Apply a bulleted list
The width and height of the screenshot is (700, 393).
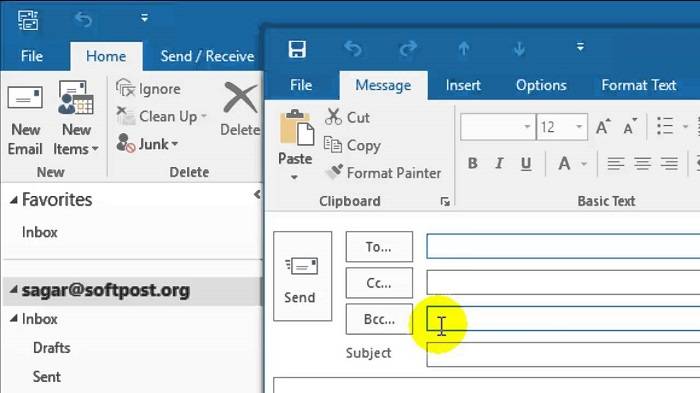coord(665,126)
